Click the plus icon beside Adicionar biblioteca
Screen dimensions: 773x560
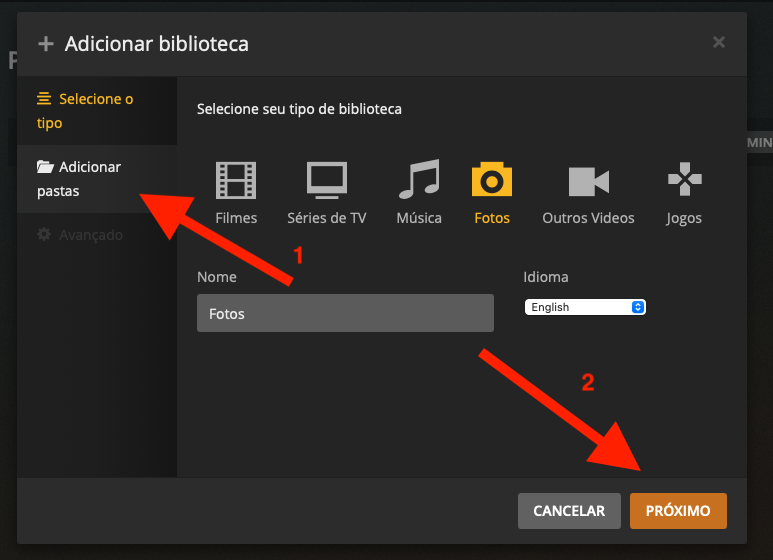pyautogui.click(x=45, y=44)
